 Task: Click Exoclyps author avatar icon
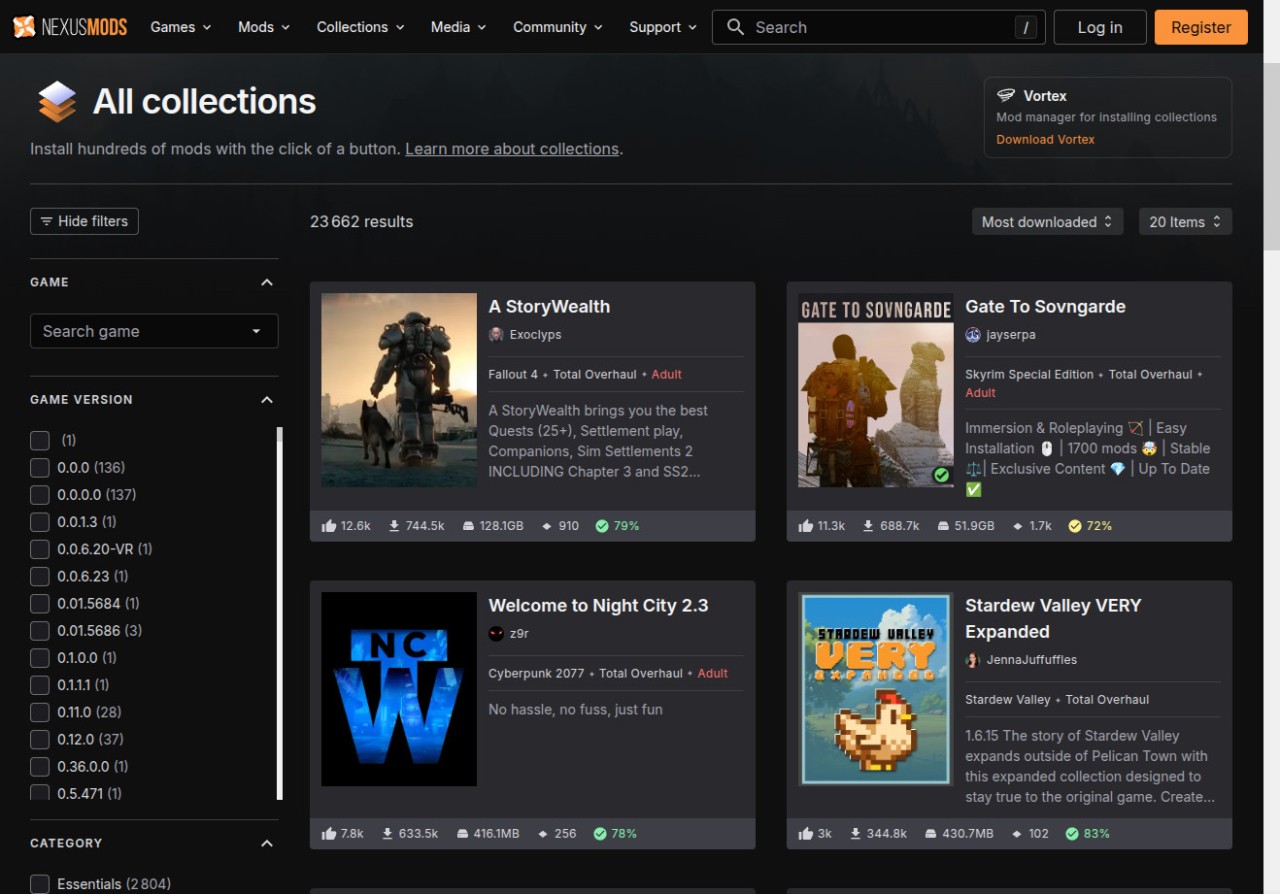(x=496, y=335)
